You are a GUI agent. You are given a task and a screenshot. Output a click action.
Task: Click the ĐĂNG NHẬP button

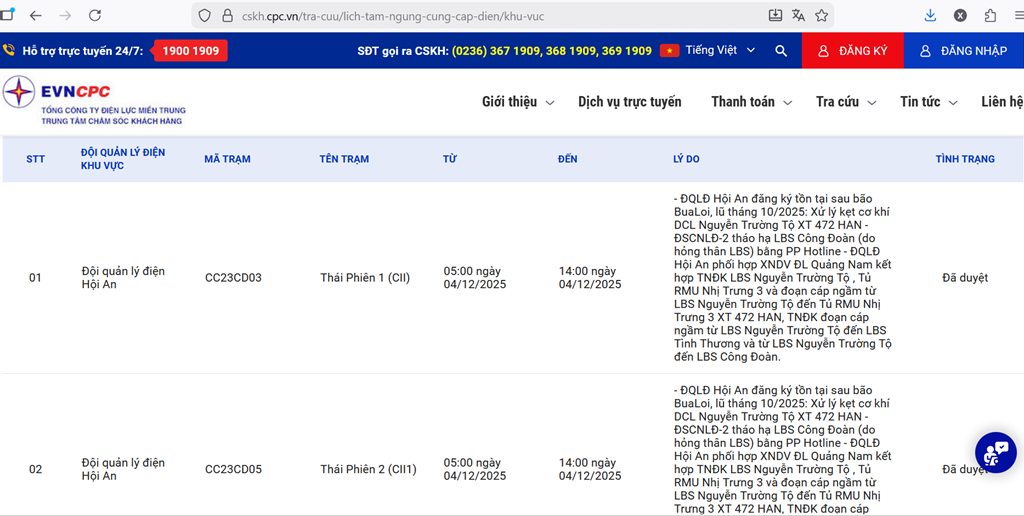coord(963,51)
